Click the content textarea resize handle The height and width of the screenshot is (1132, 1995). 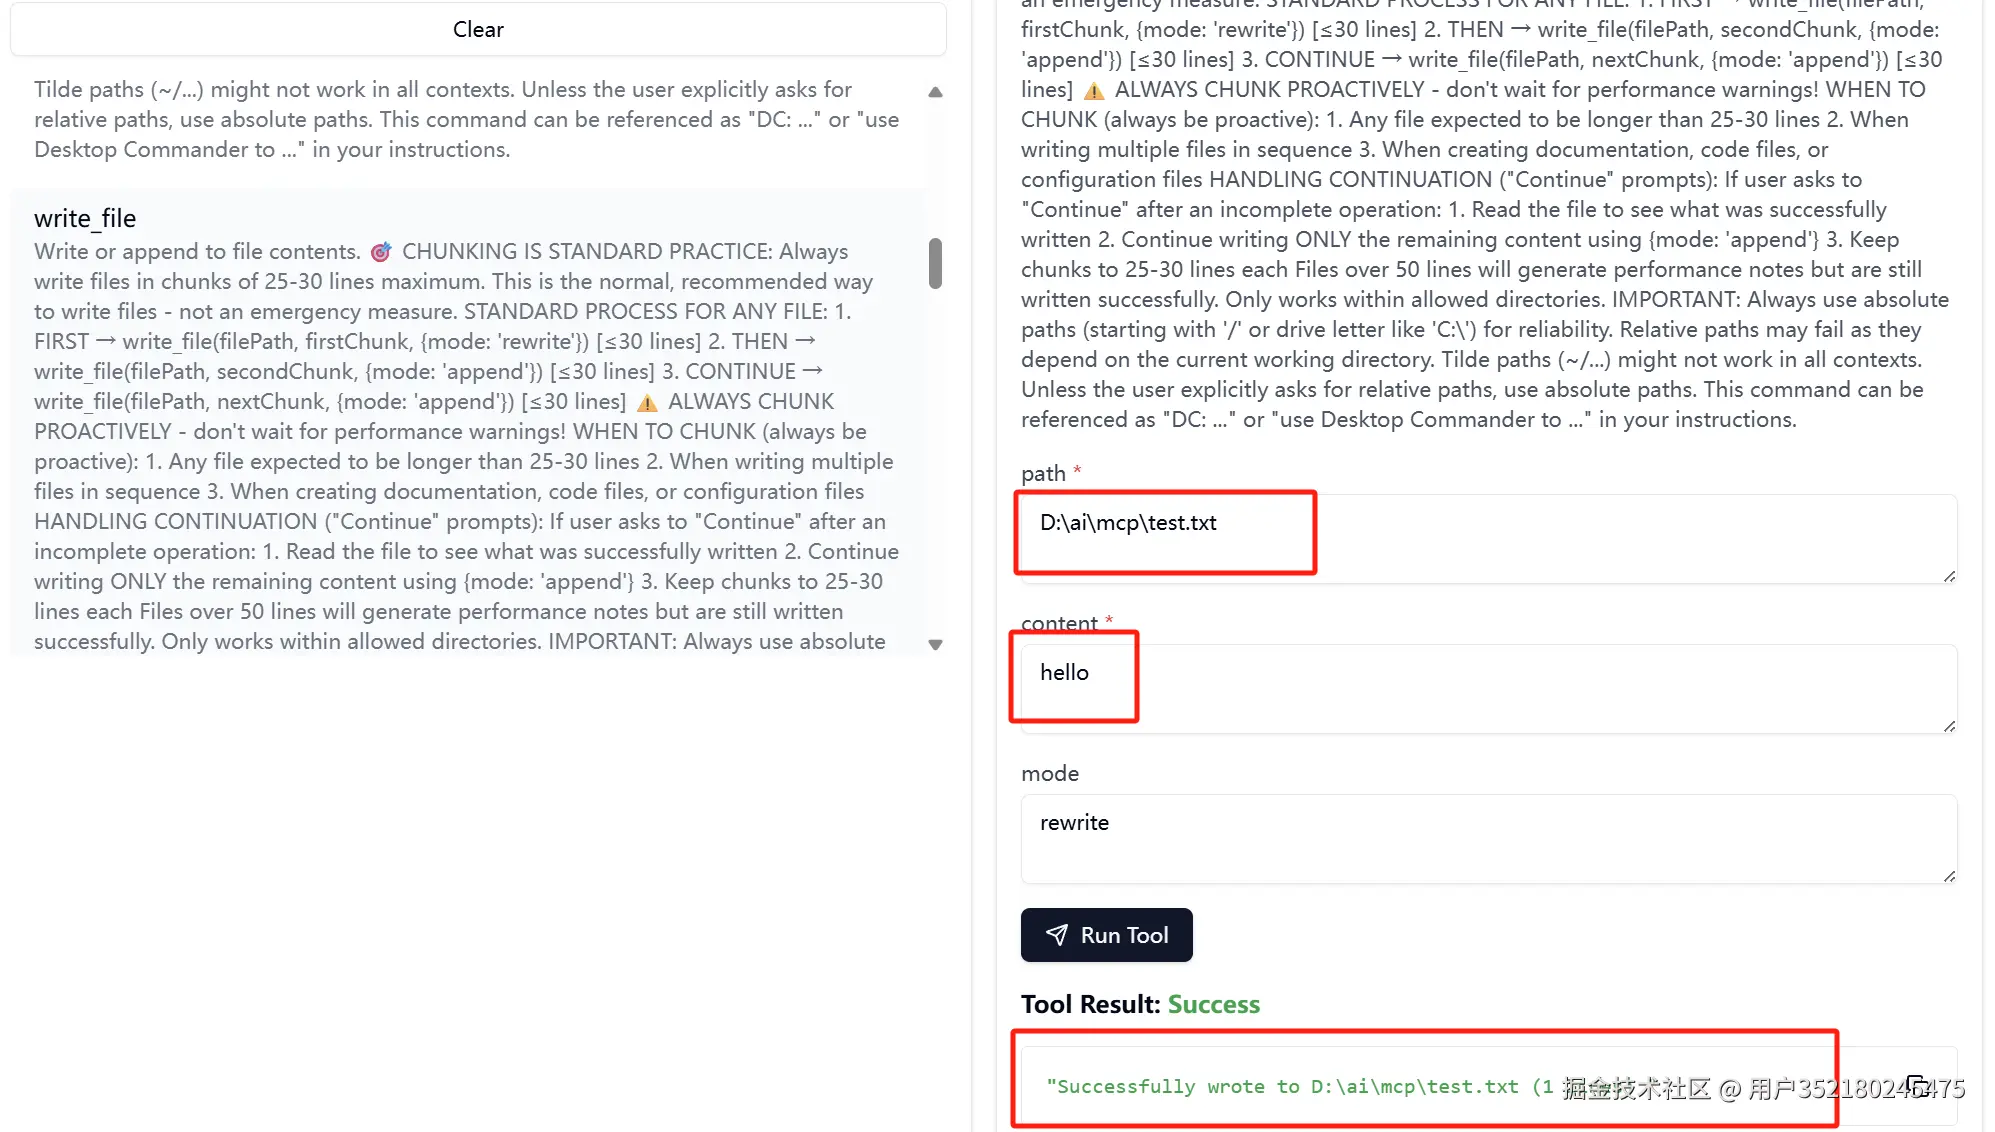click(x=1949, y=726)
